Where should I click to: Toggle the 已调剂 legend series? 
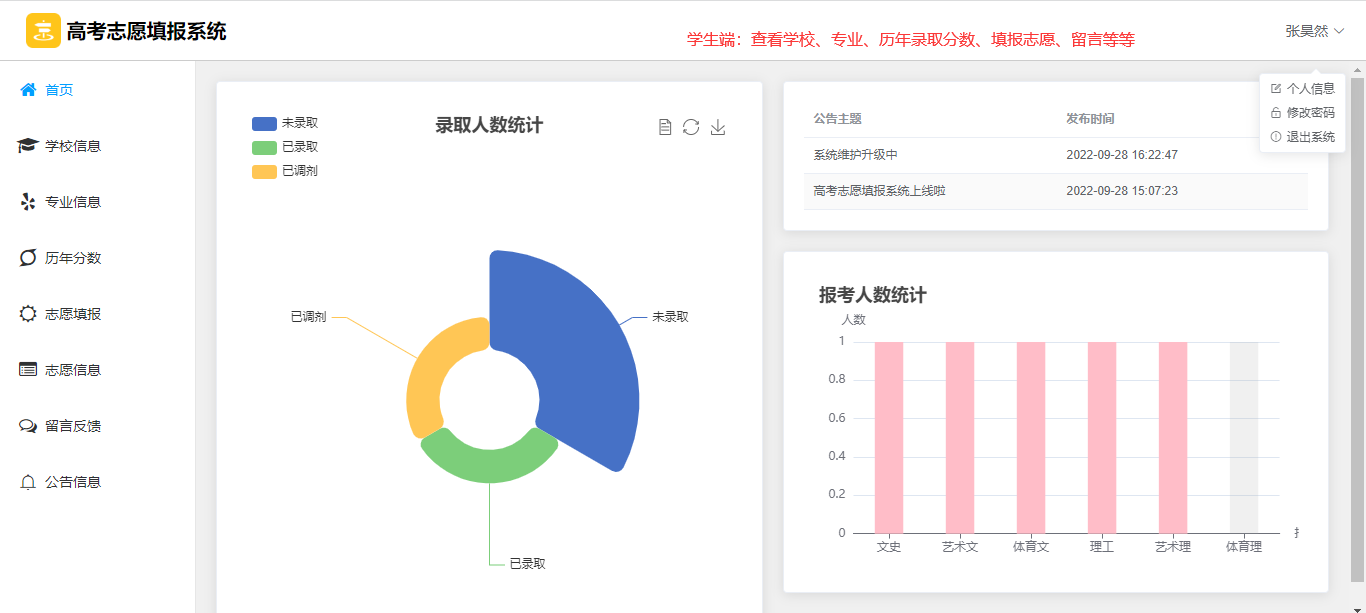click(285, 171)
